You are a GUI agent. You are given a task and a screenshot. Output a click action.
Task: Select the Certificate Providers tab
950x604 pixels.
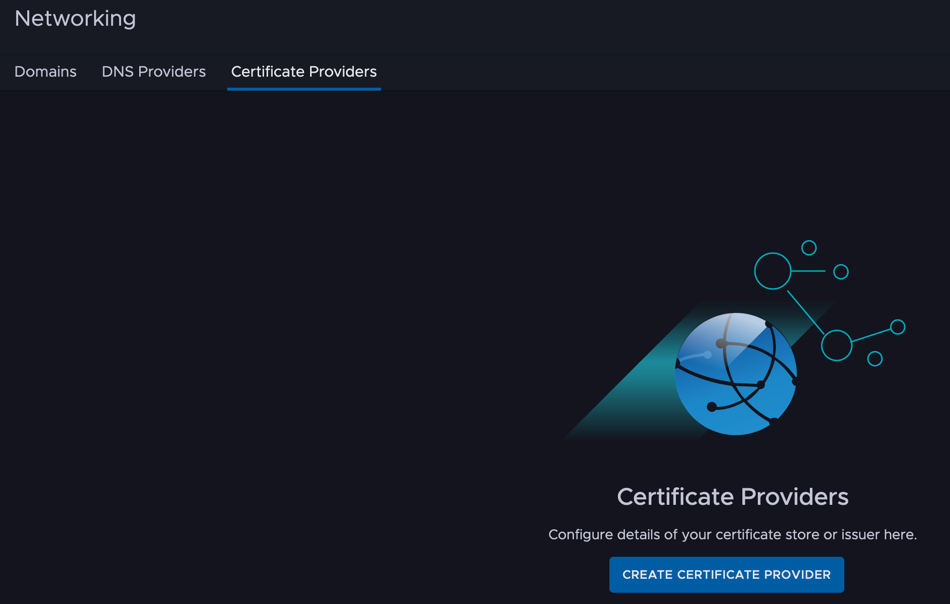click(x=304, y=71)
